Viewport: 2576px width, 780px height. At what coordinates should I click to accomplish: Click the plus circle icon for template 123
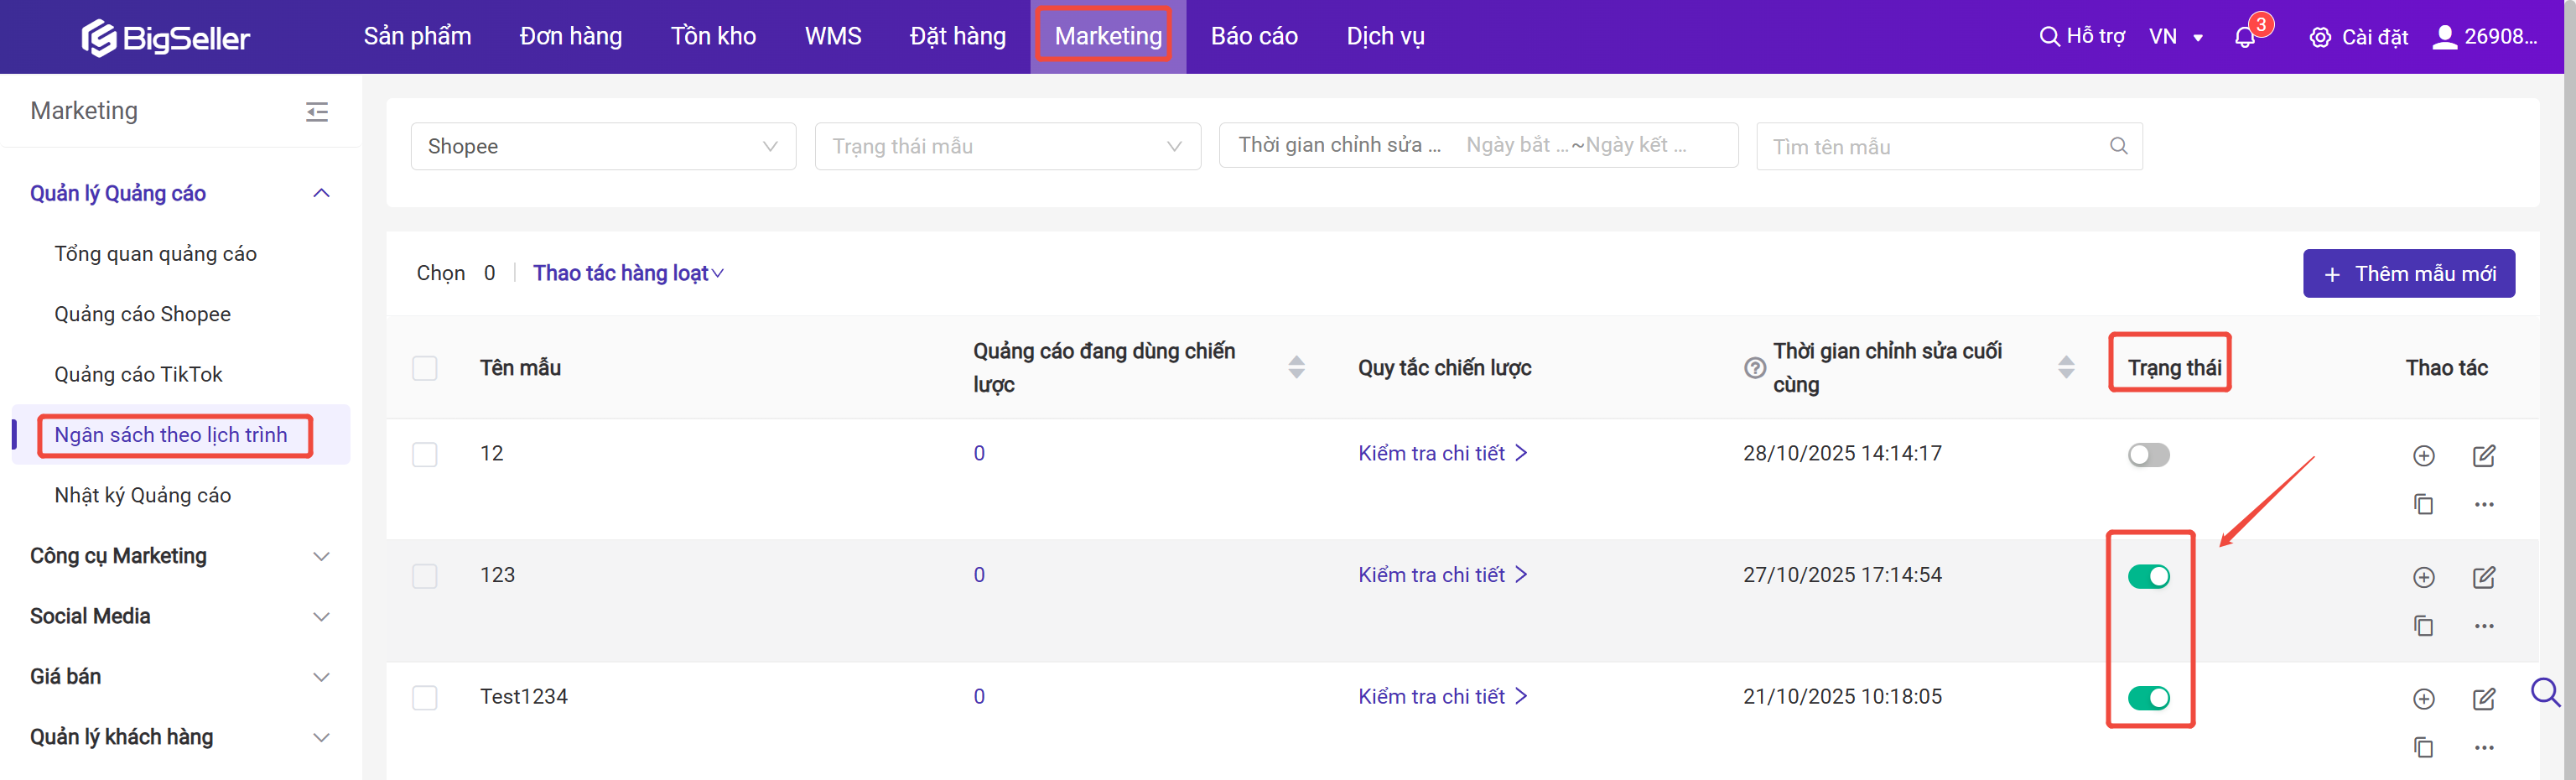(2423, 577)
